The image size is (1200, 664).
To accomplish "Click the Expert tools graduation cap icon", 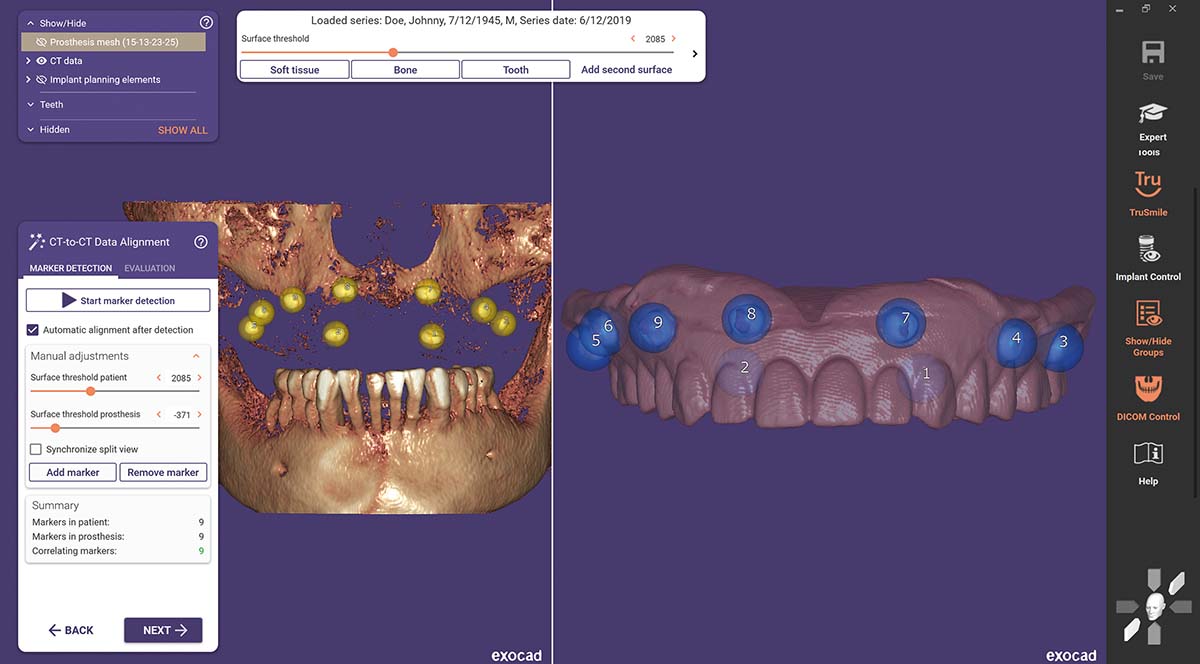I will point(1152,114).
